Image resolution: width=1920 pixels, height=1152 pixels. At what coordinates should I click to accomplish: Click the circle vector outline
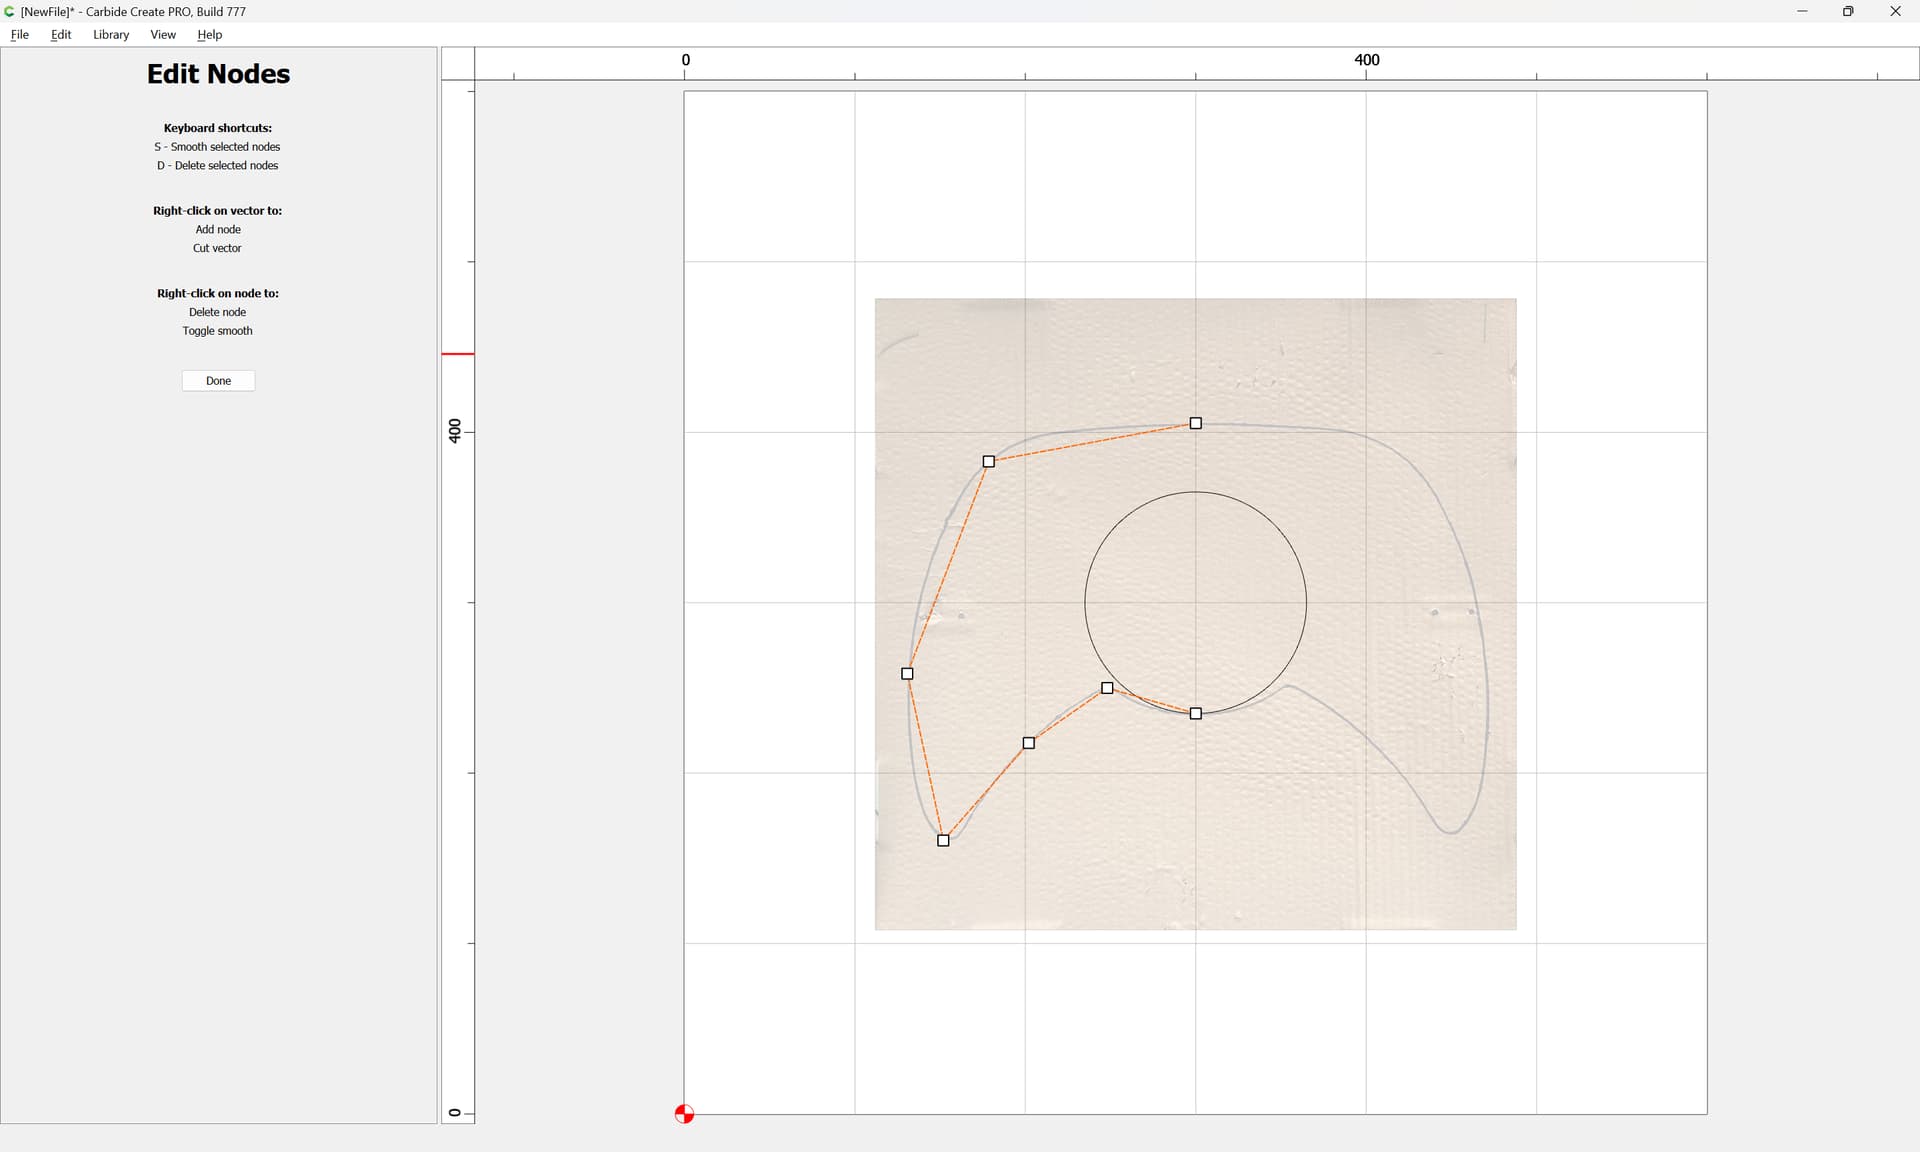pyautogui.click(x=1306, y=602)
